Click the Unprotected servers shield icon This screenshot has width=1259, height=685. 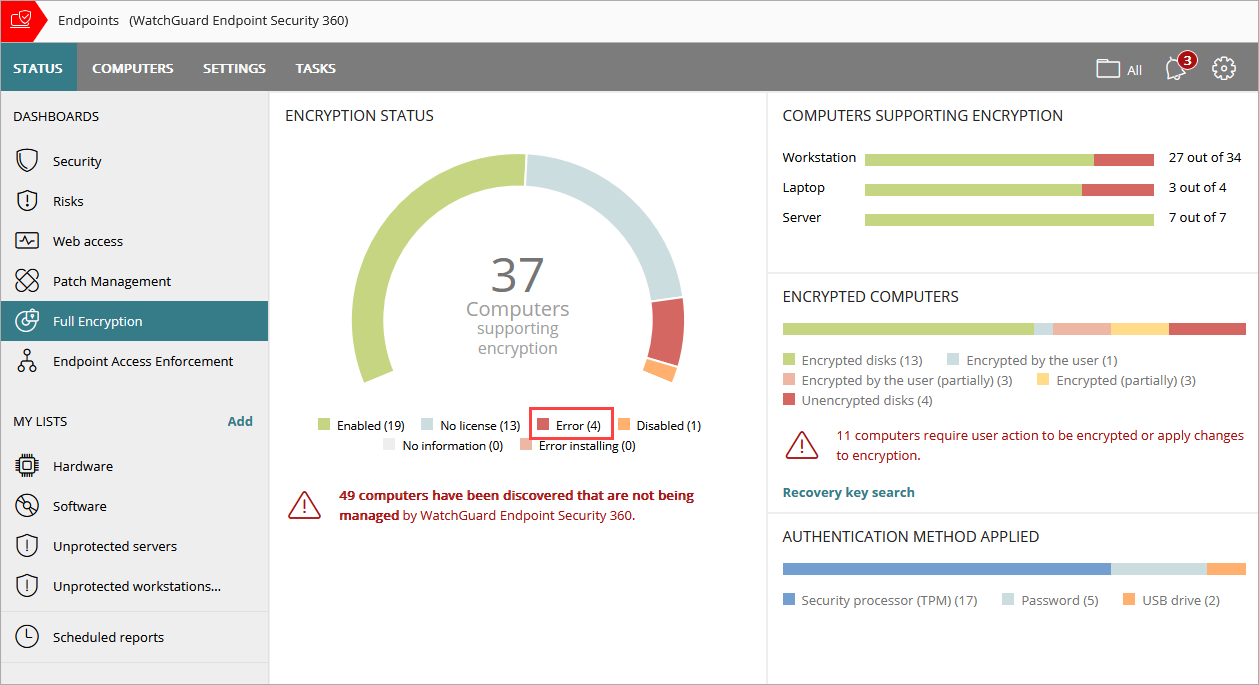[x=27, y=546]
